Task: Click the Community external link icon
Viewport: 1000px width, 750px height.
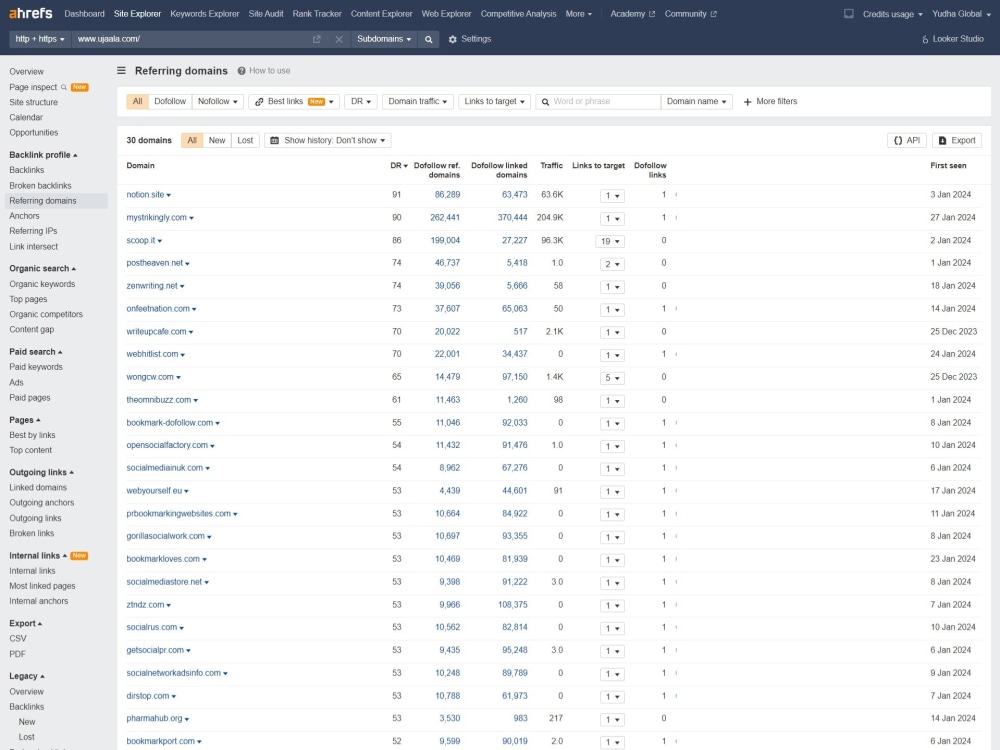Action: (713, 14)
